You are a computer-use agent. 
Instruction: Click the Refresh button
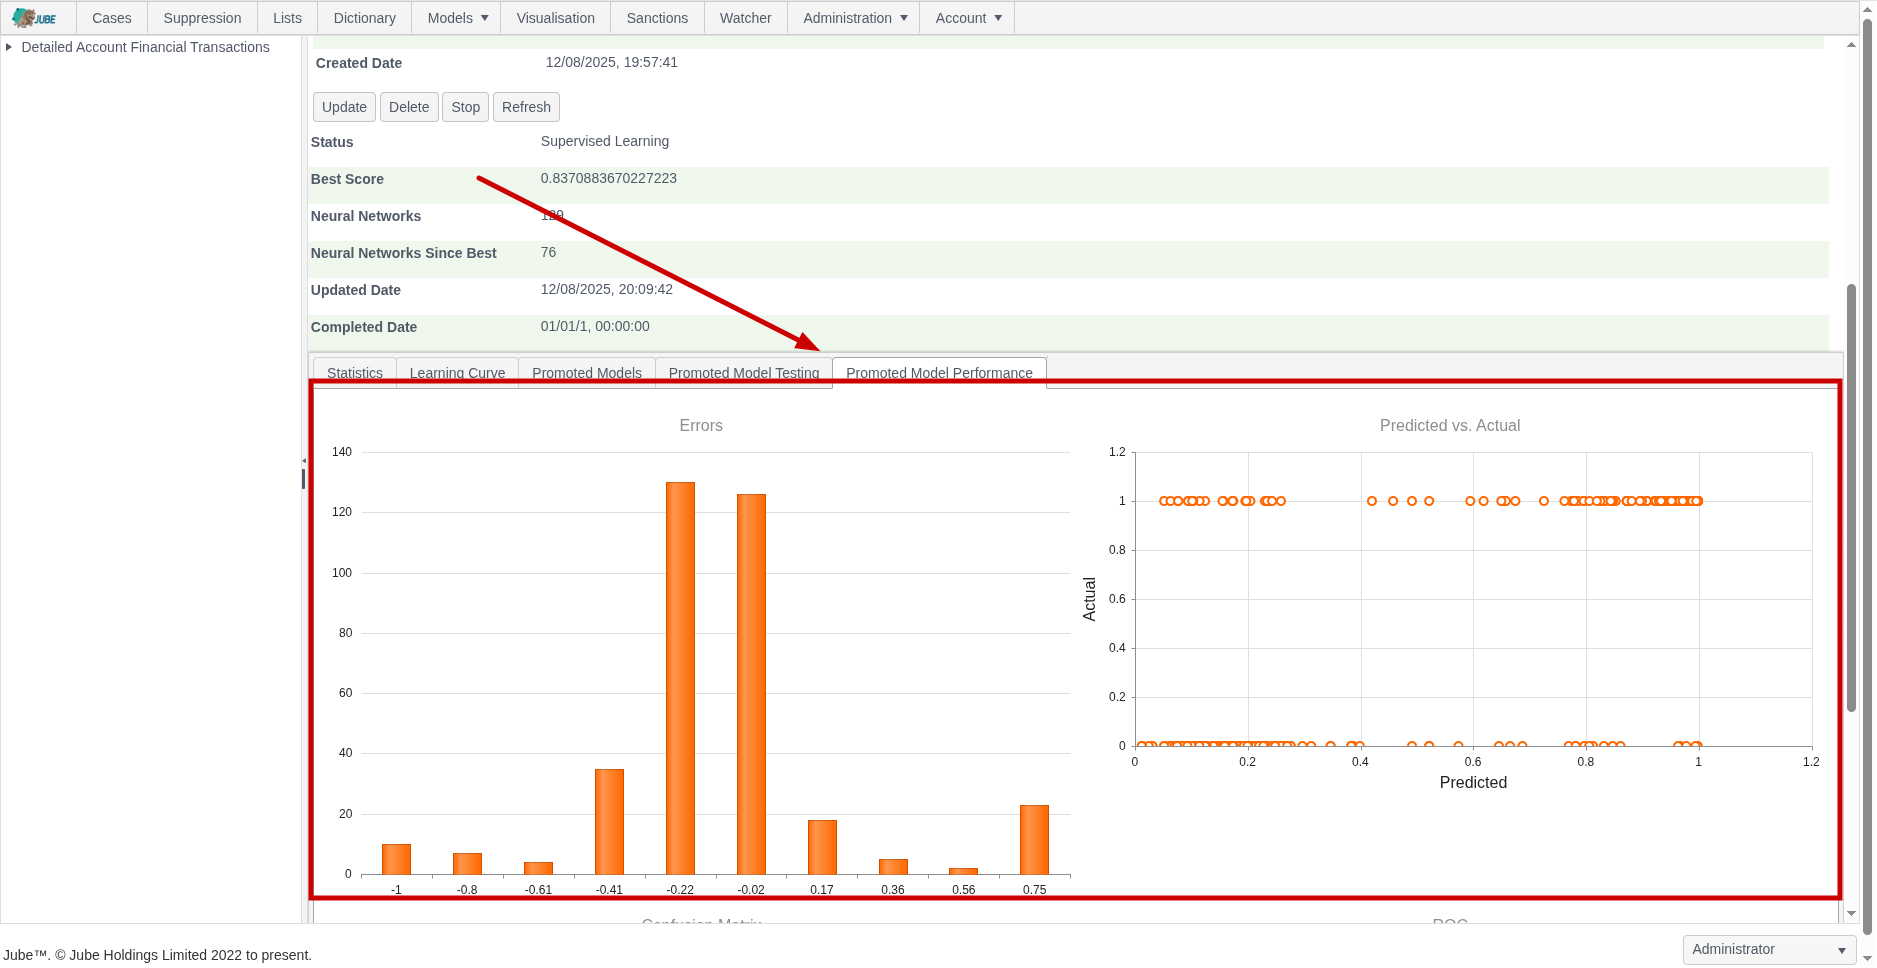(526, 107)
